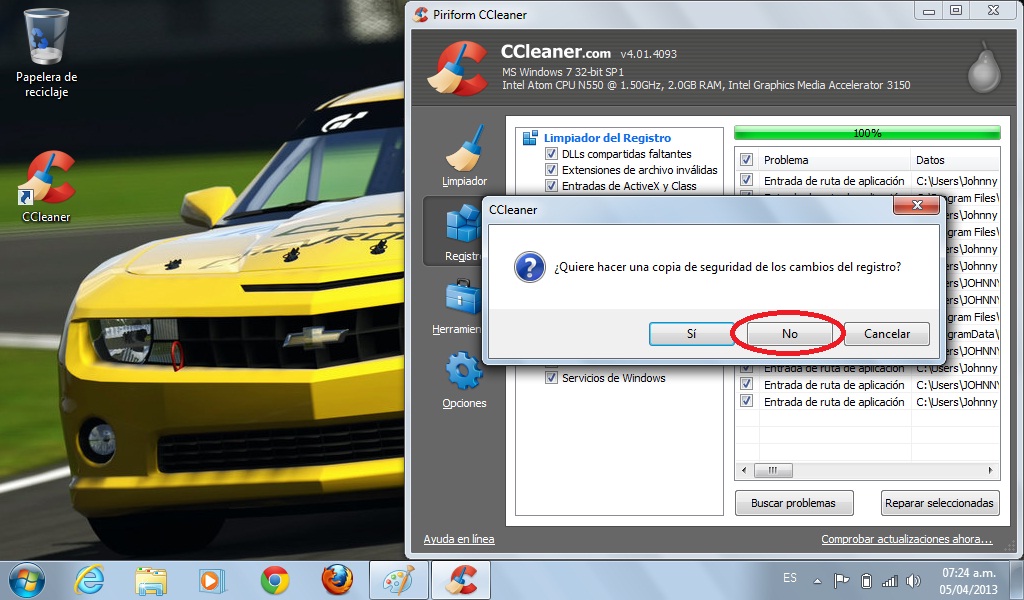The image size is (1024, 600).
Task: Launch Google Chrome from the taskbar
Action: point(278,578)
